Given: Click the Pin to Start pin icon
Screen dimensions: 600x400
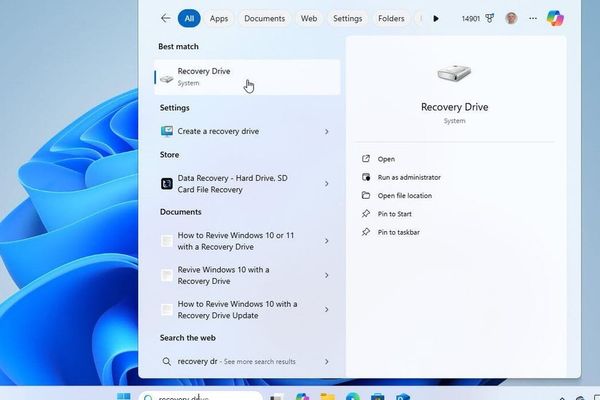Looking at the screenshot, I should [366, 214].
